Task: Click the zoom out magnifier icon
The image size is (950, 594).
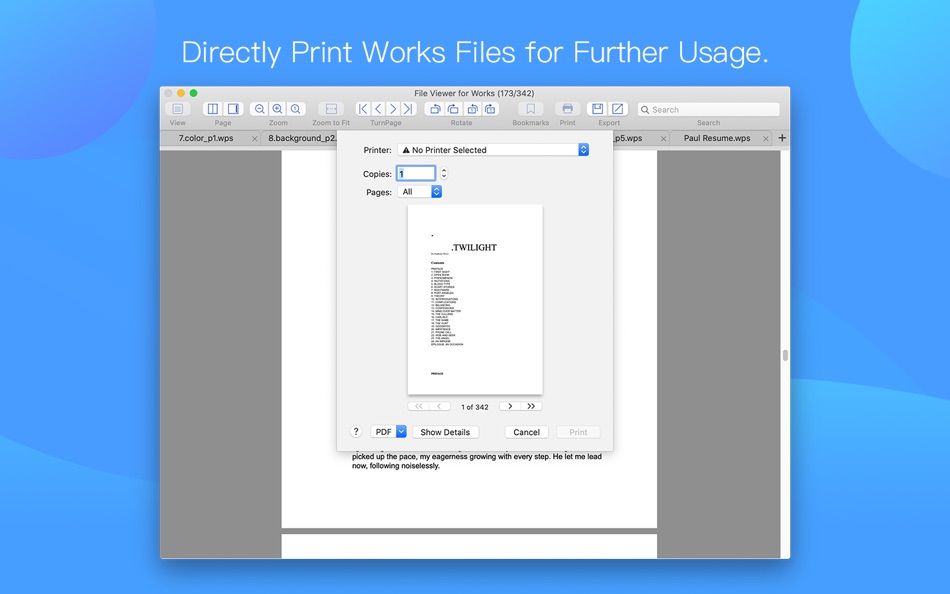Action: pyautogui.click(x=259, y=109)
